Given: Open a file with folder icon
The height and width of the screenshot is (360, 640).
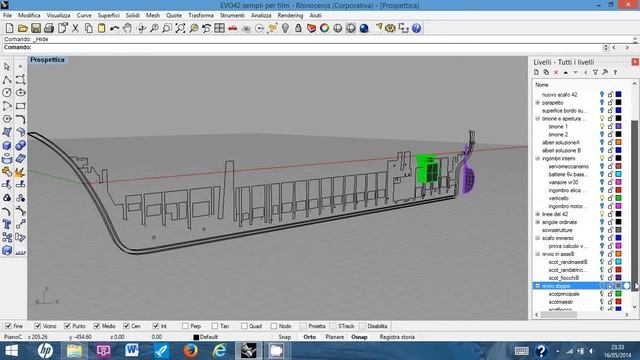Looking at the screenshot, I should point(23,28).
